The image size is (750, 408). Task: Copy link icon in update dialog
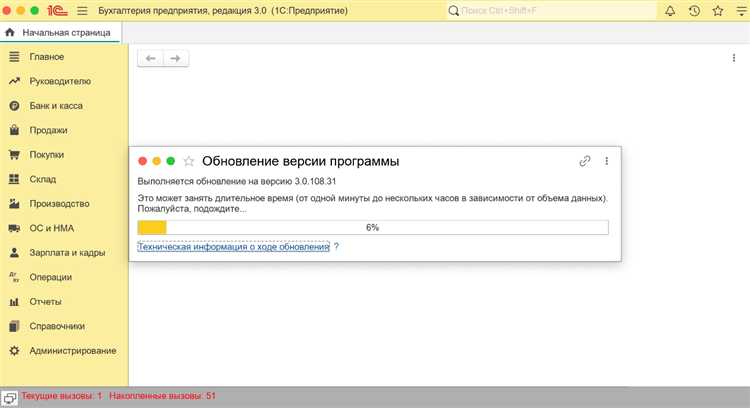585,161
